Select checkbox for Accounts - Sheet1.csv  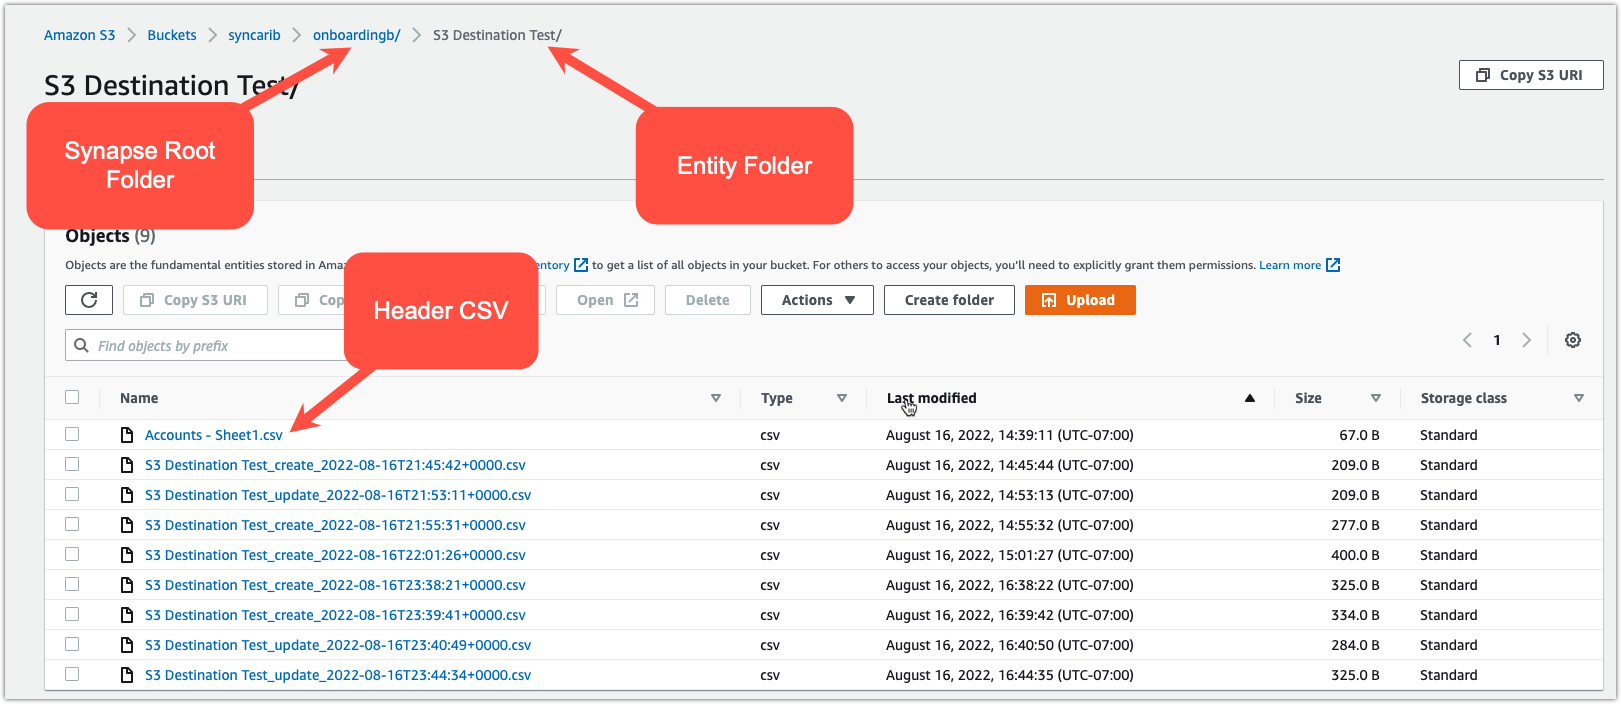[72, 434]
